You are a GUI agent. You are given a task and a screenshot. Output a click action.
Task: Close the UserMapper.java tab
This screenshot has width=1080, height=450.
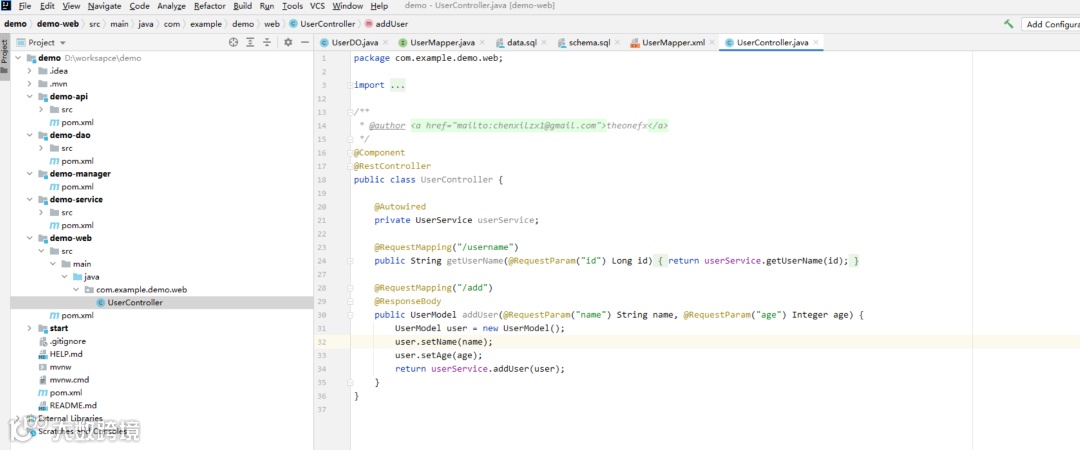coord(482,43)
